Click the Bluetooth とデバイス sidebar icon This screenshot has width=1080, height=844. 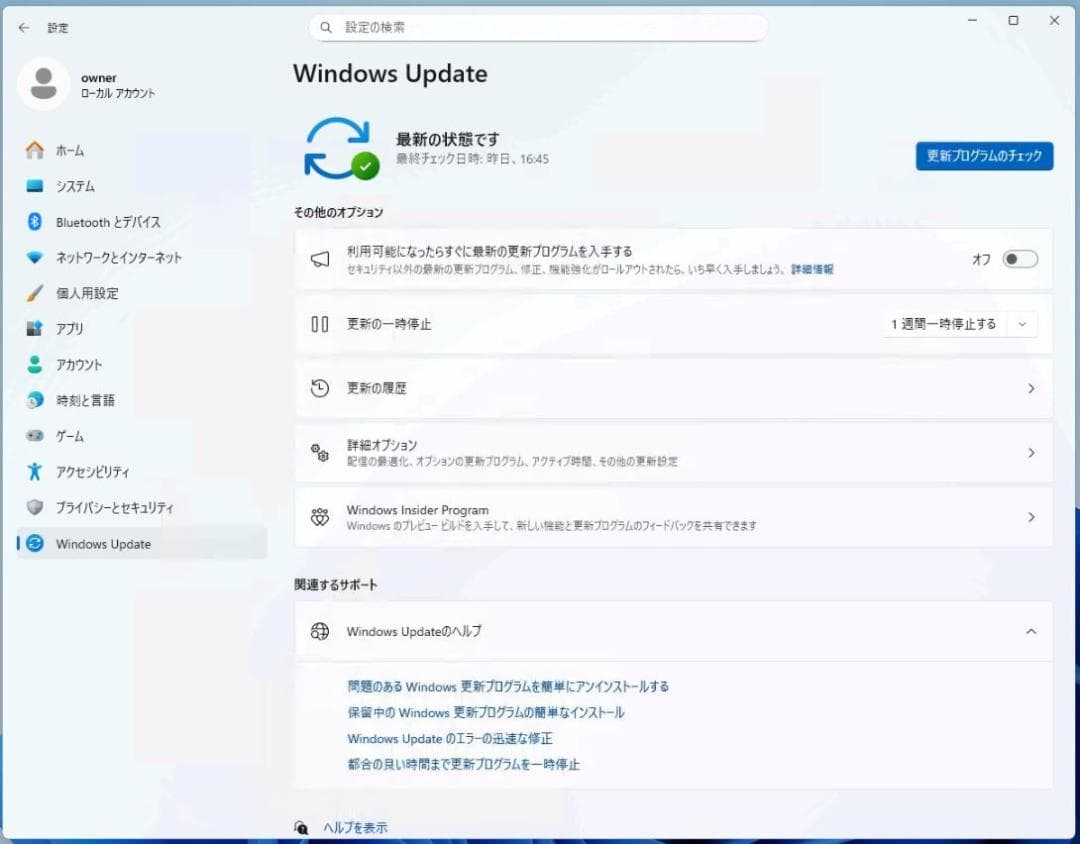point(35,222)
